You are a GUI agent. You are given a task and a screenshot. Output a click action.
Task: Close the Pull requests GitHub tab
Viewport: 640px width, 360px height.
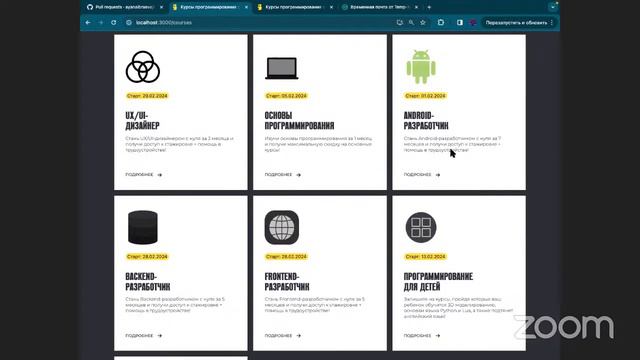pyautogui.click(x=161, y=7)
